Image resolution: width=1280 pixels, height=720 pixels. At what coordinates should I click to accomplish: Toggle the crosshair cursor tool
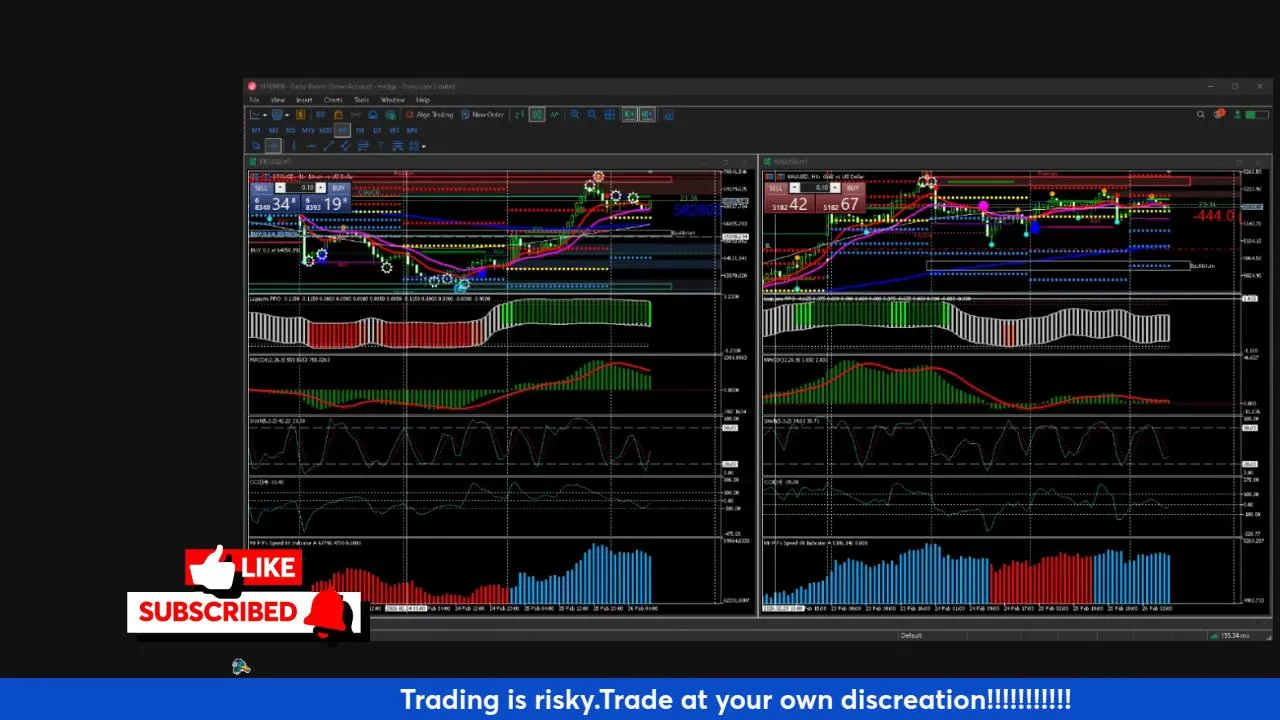click(x=273, y=146)
